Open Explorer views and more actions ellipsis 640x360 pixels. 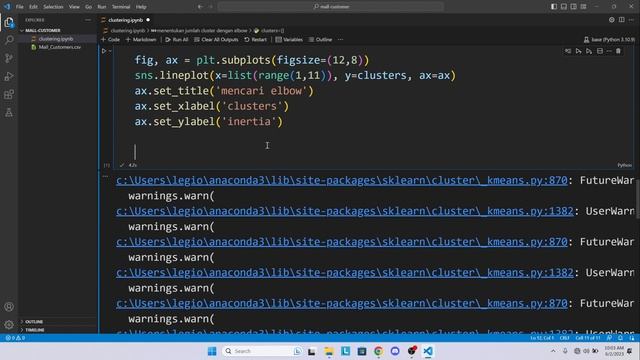click(88, 20)
